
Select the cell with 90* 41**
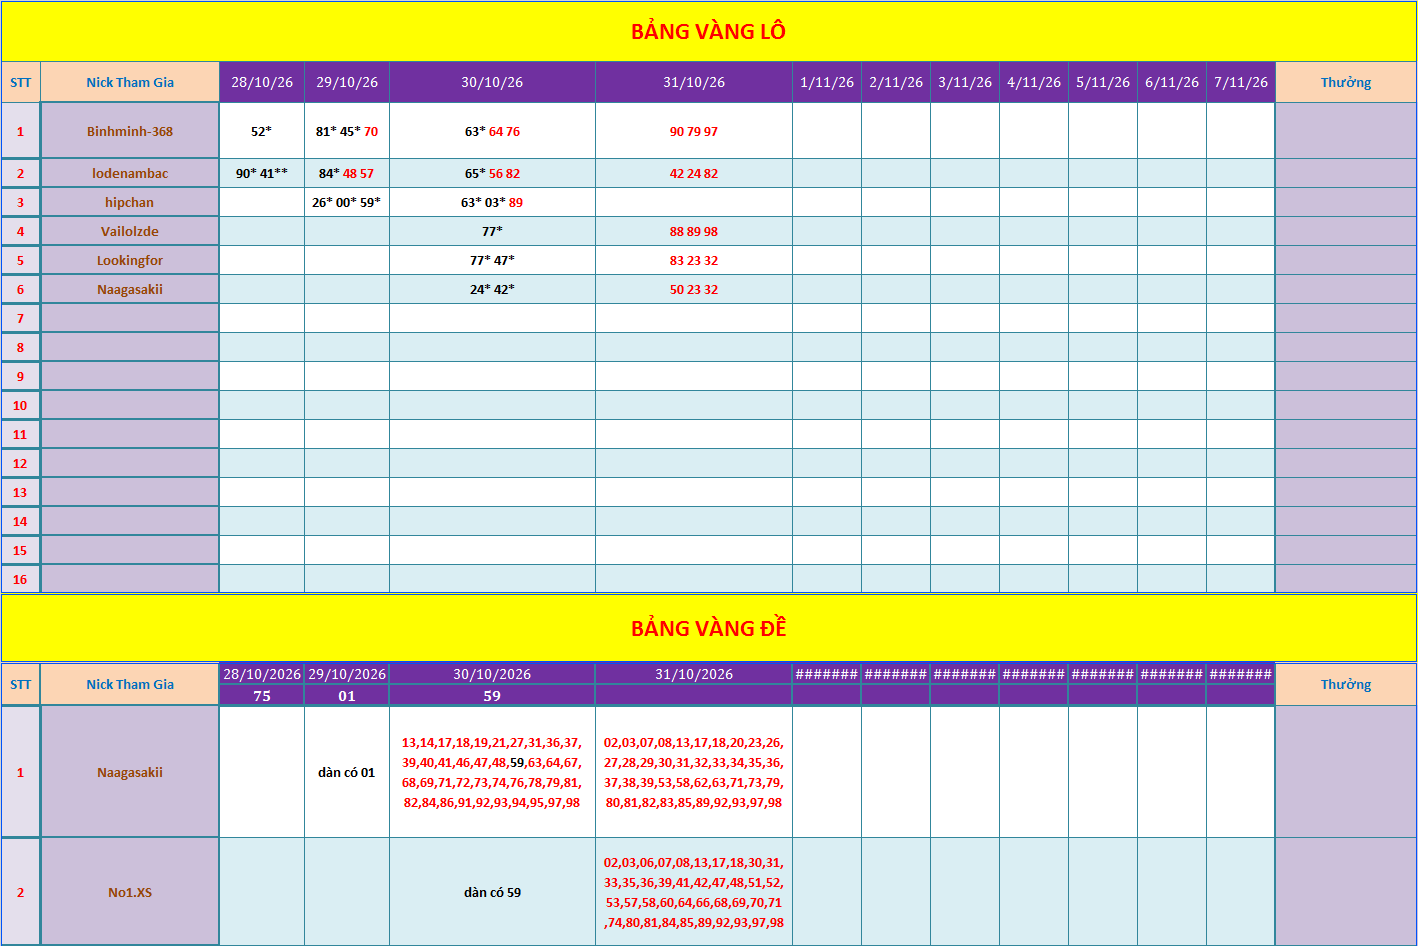pyautogui.click(x=262, y=173)
